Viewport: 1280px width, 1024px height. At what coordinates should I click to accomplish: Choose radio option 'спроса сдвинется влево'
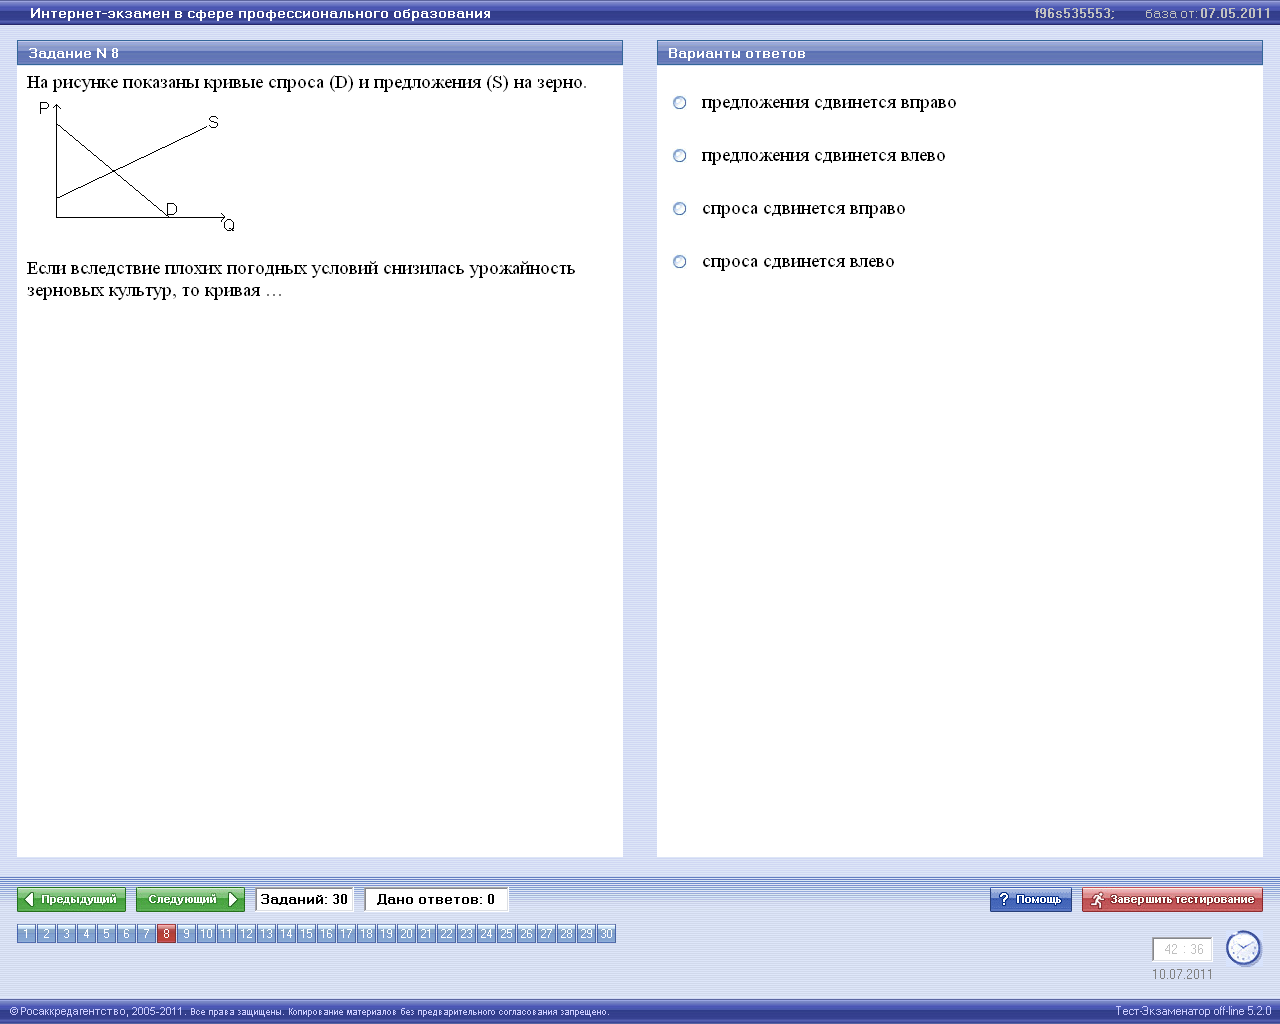pos(680,262)
